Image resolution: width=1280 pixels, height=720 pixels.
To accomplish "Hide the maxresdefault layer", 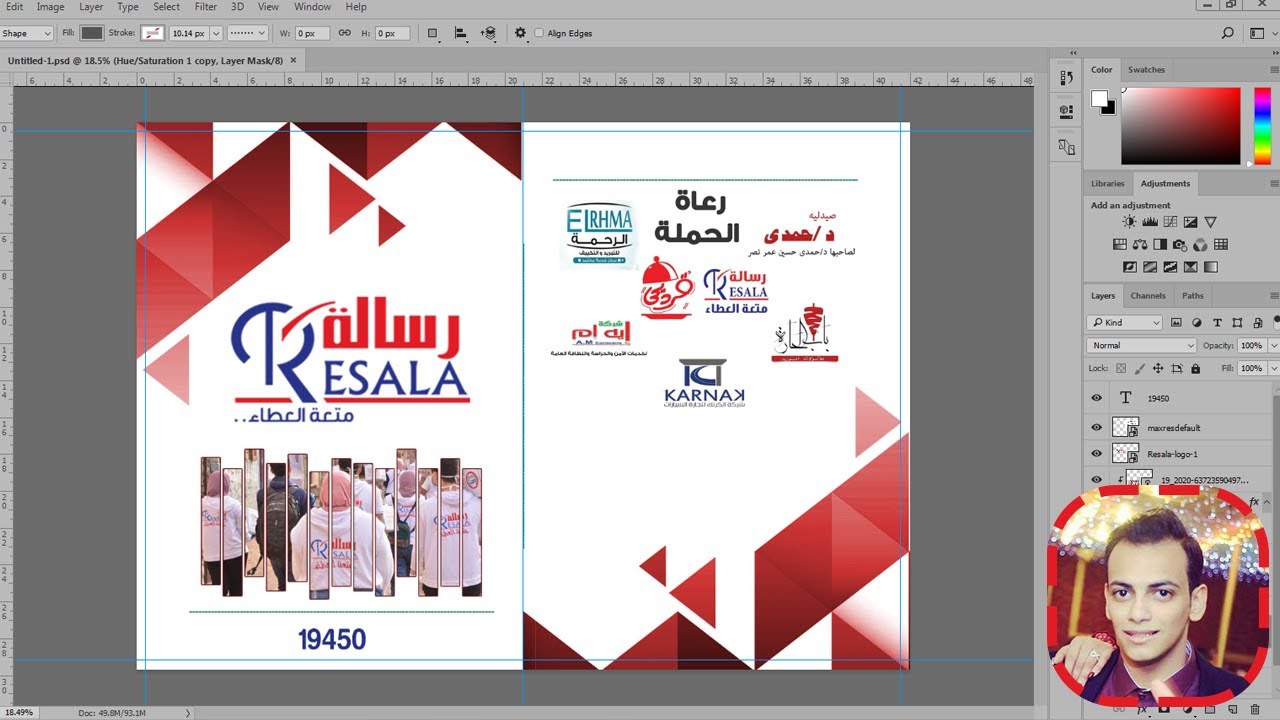I will pyautogui.click(x=1096, y=427).
